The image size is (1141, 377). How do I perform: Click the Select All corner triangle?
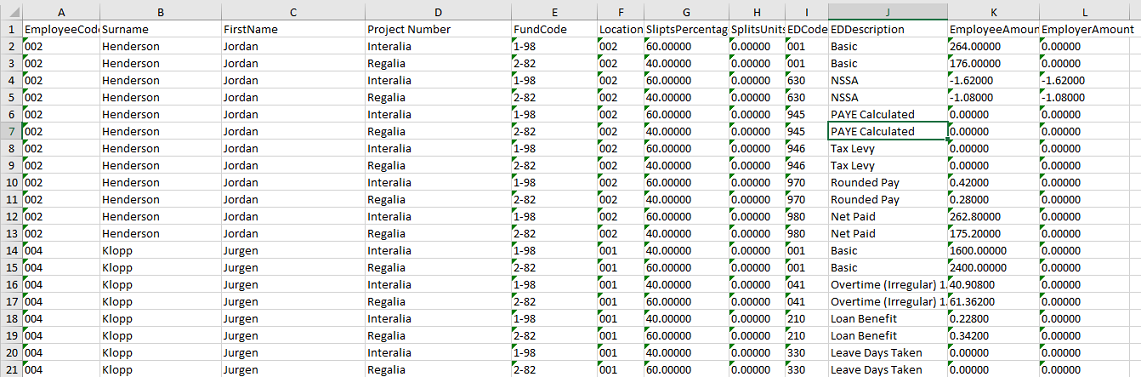point(12,11)
